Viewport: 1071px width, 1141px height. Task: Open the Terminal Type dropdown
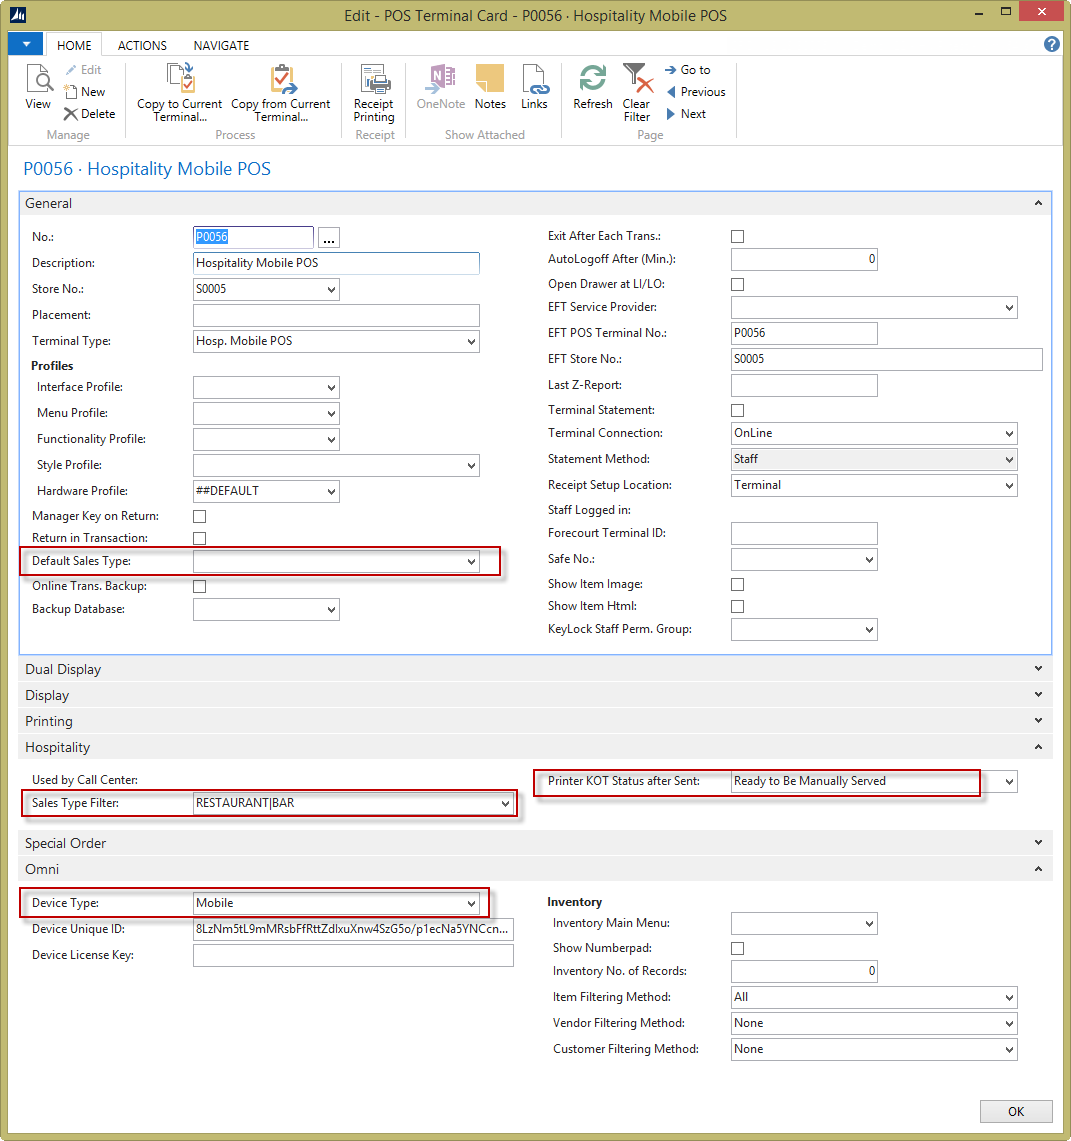471,342
